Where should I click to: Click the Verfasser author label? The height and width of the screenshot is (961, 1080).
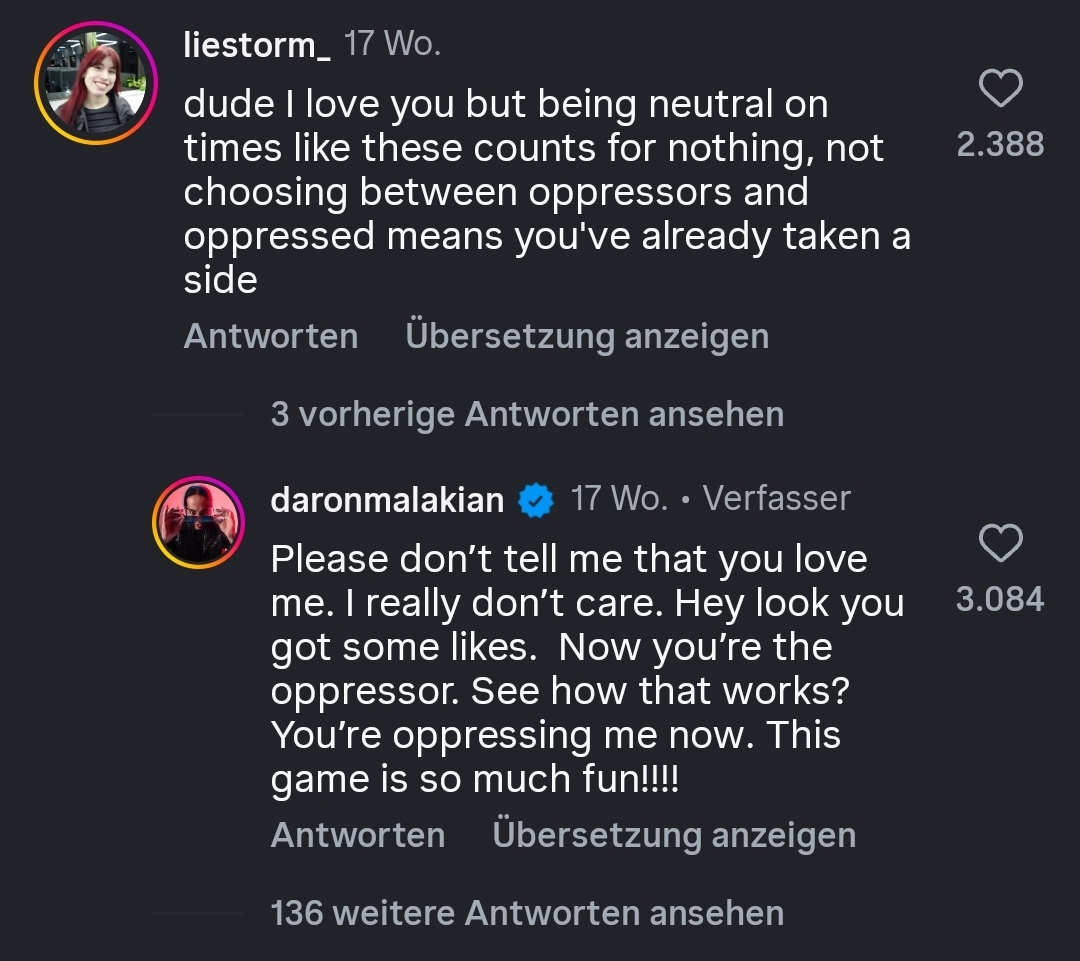pos(777,499)
